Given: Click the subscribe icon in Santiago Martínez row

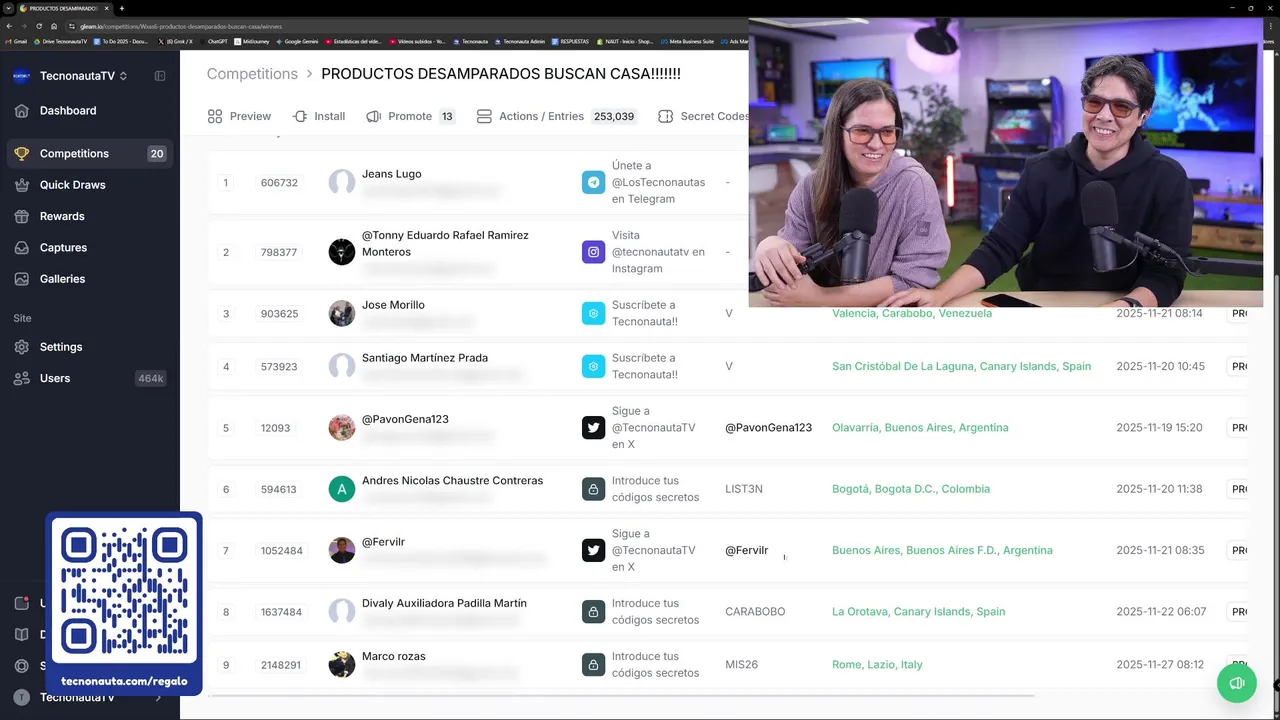Looking at the screenshot, I should (x=594, y=366).
